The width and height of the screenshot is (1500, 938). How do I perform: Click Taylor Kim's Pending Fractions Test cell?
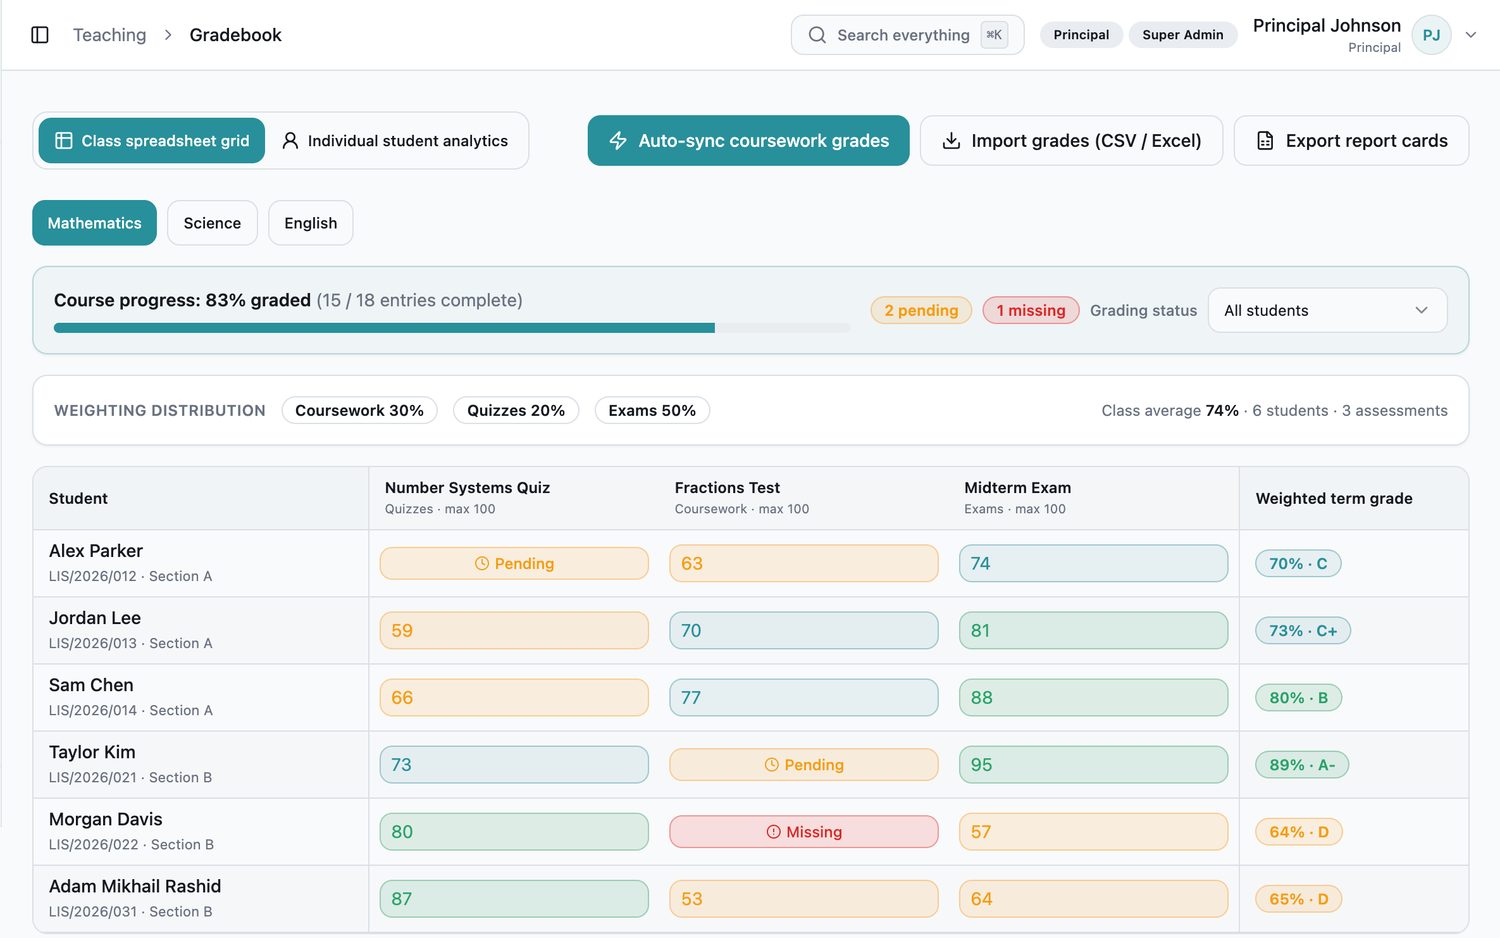(x=804, y=765)
